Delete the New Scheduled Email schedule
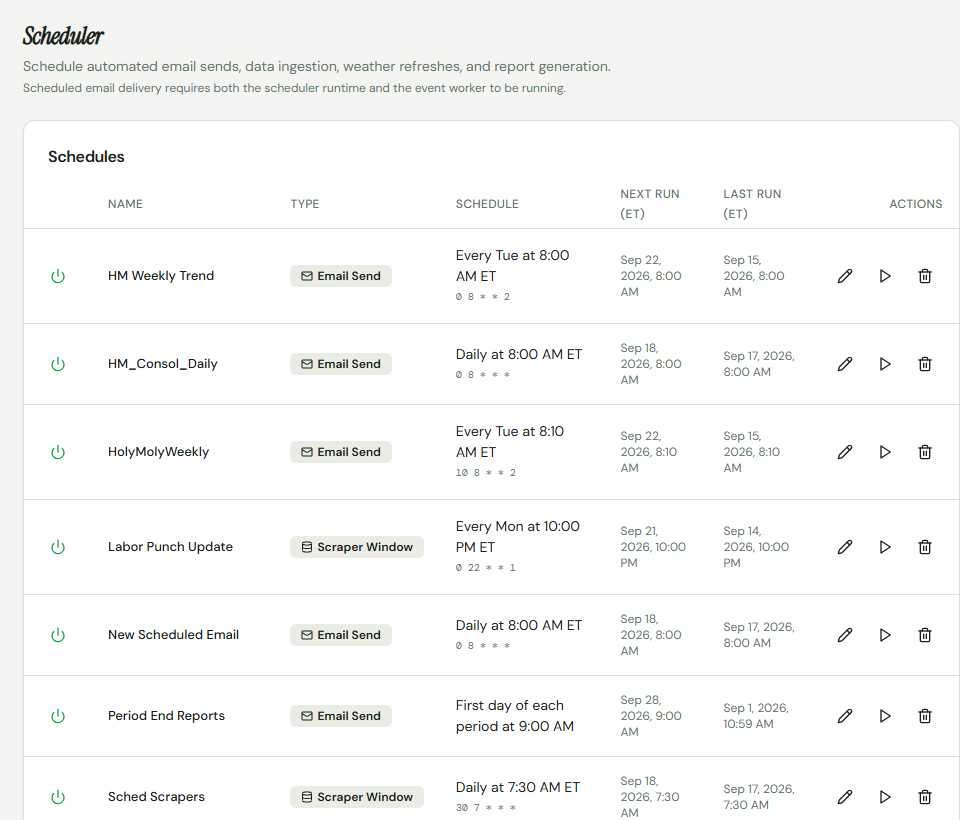 tap(925, 635)
